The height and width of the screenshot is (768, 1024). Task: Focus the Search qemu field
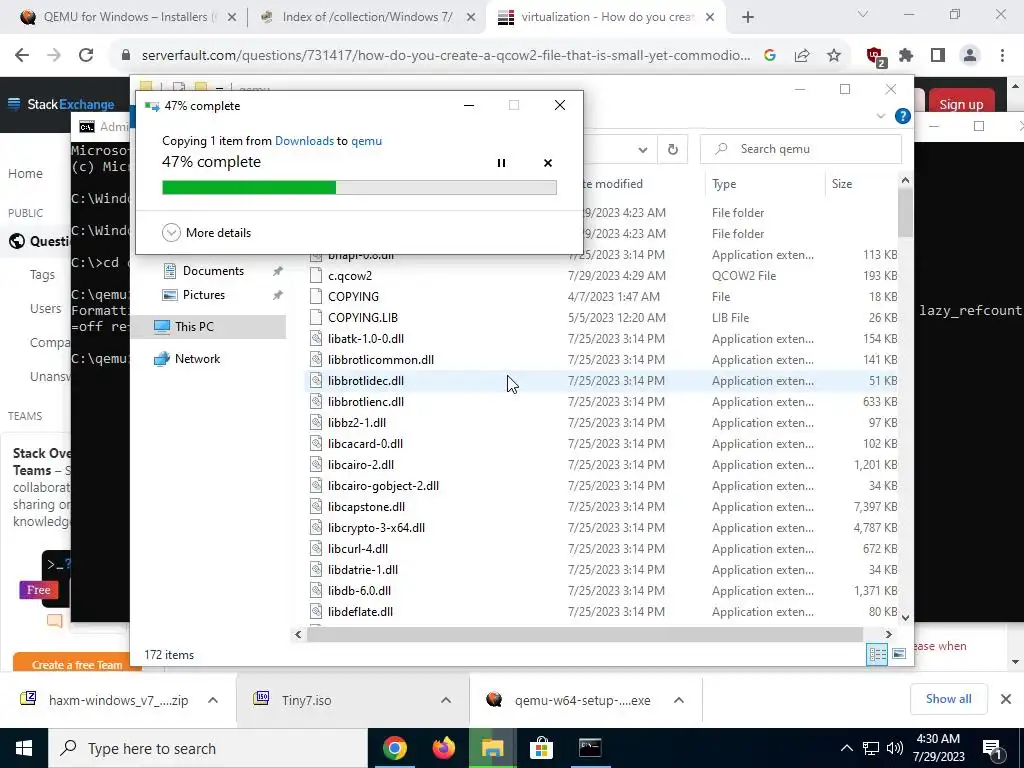[801, 149]
